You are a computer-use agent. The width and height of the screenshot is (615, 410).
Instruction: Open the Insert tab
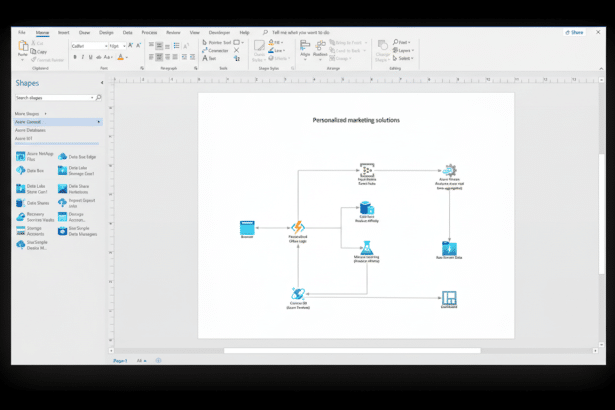pos(64,33)
